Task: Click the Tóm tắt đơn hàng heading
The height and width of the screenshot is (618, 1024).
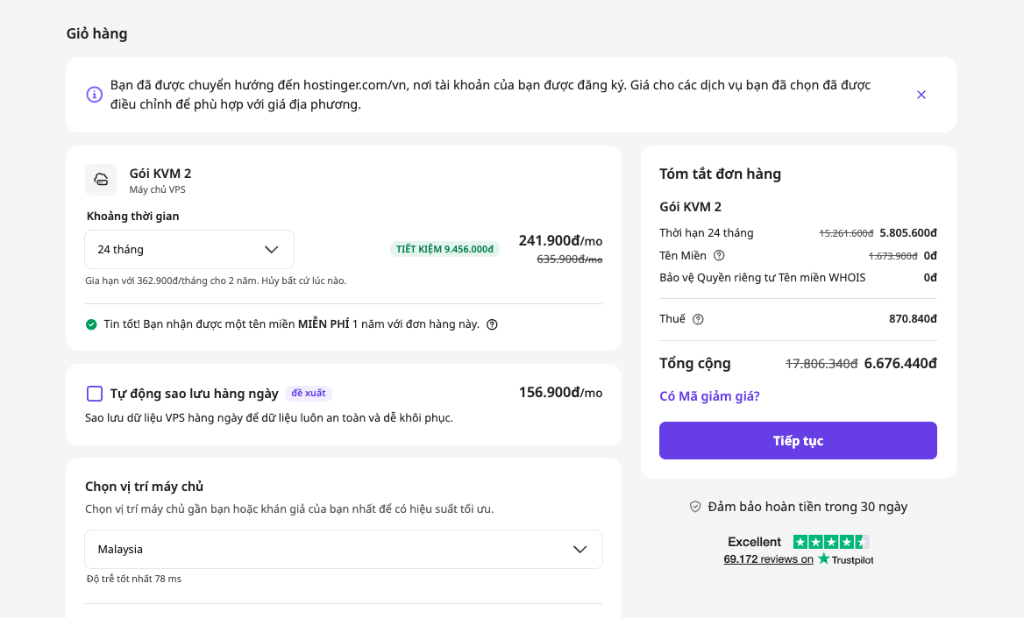Action: tap(720, 174)
